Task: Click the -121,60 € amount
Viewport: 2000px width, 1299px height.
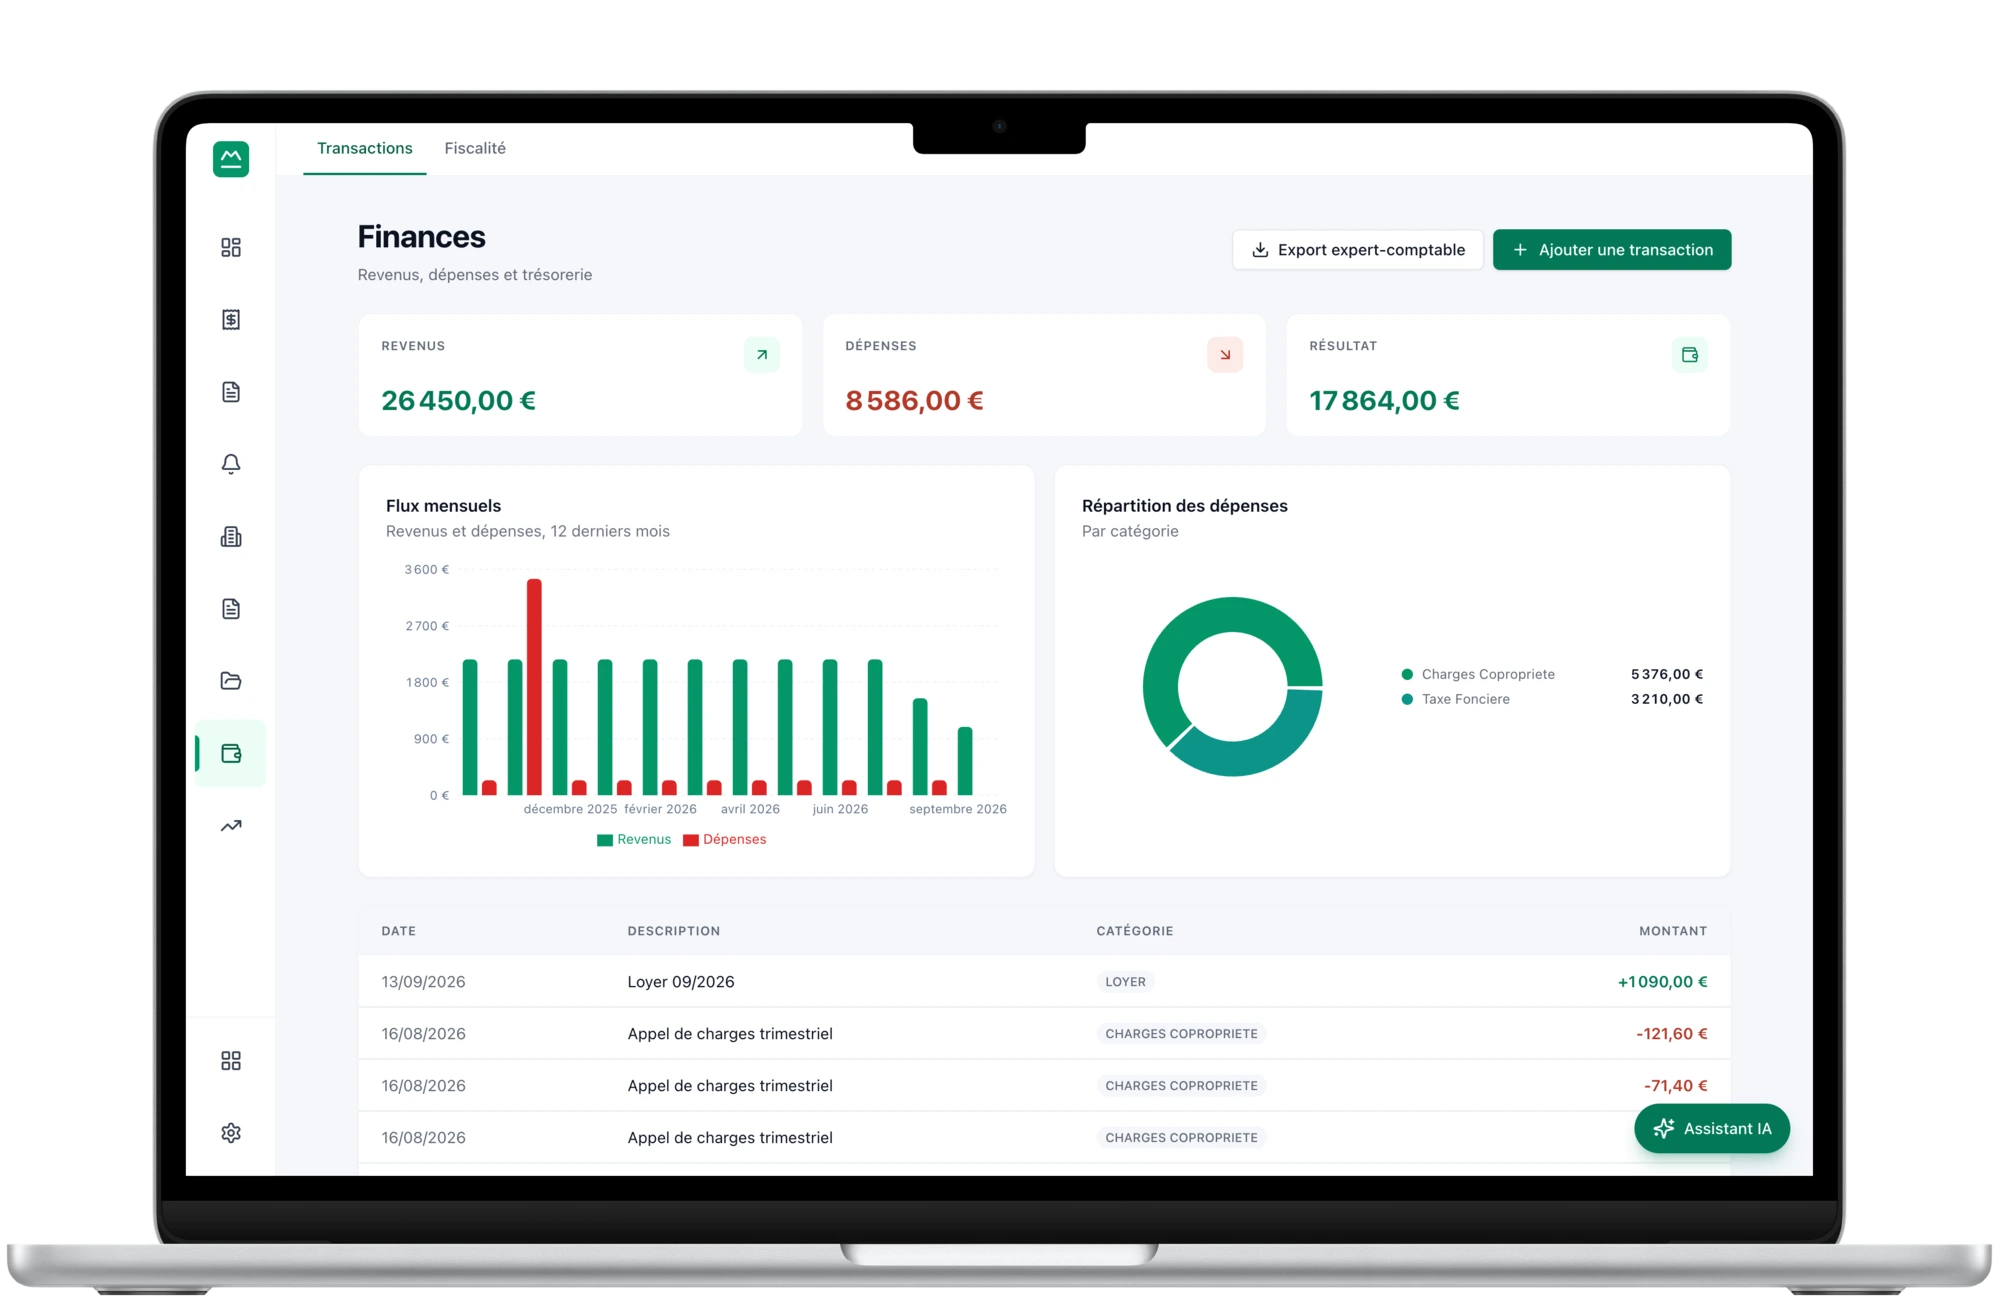Action: click(1671, 1034)
